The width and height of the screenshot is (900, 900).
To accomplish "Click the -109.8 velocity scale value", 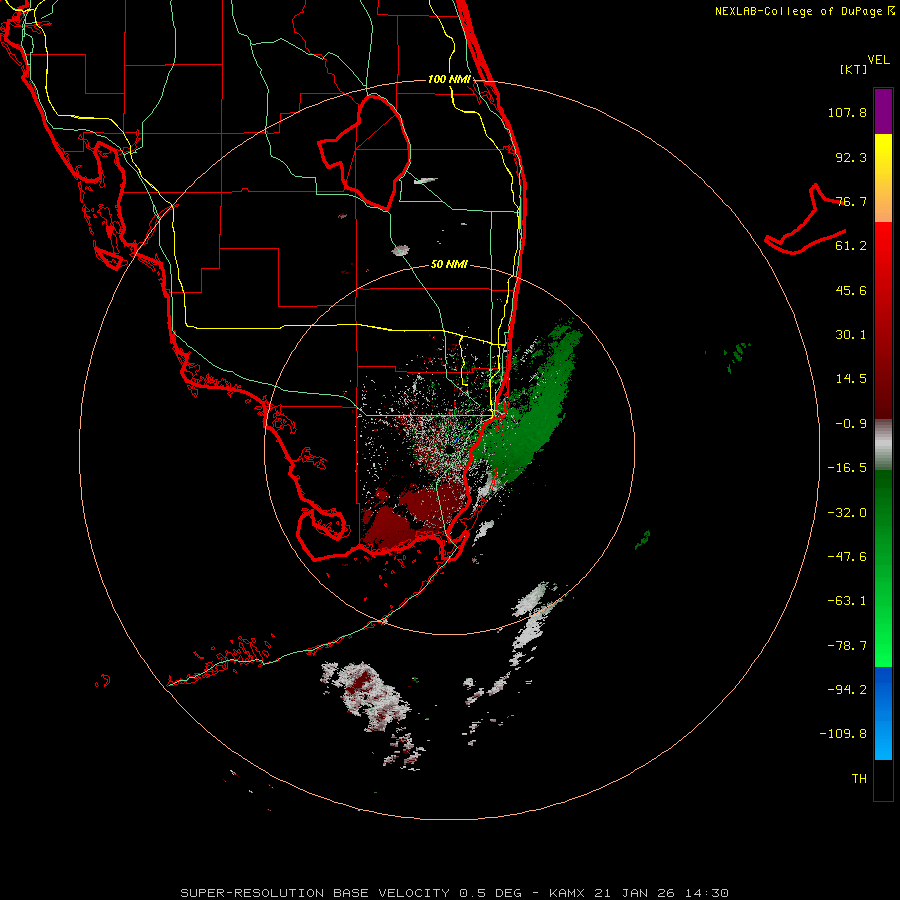I will pos(843,734).
